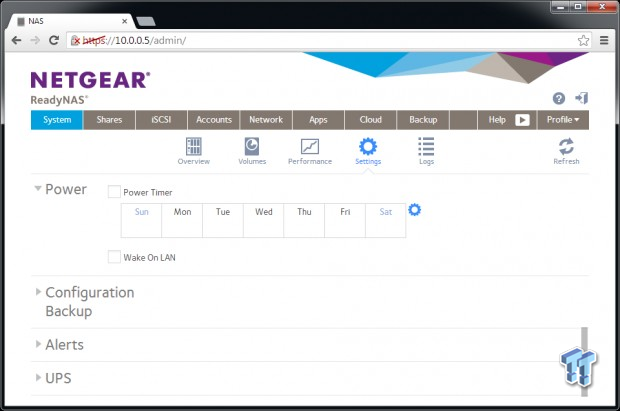The height and width of the screenshot is (411, 620).
Task: Click the Sat schedule cell
Action: [x=386, y=220]
